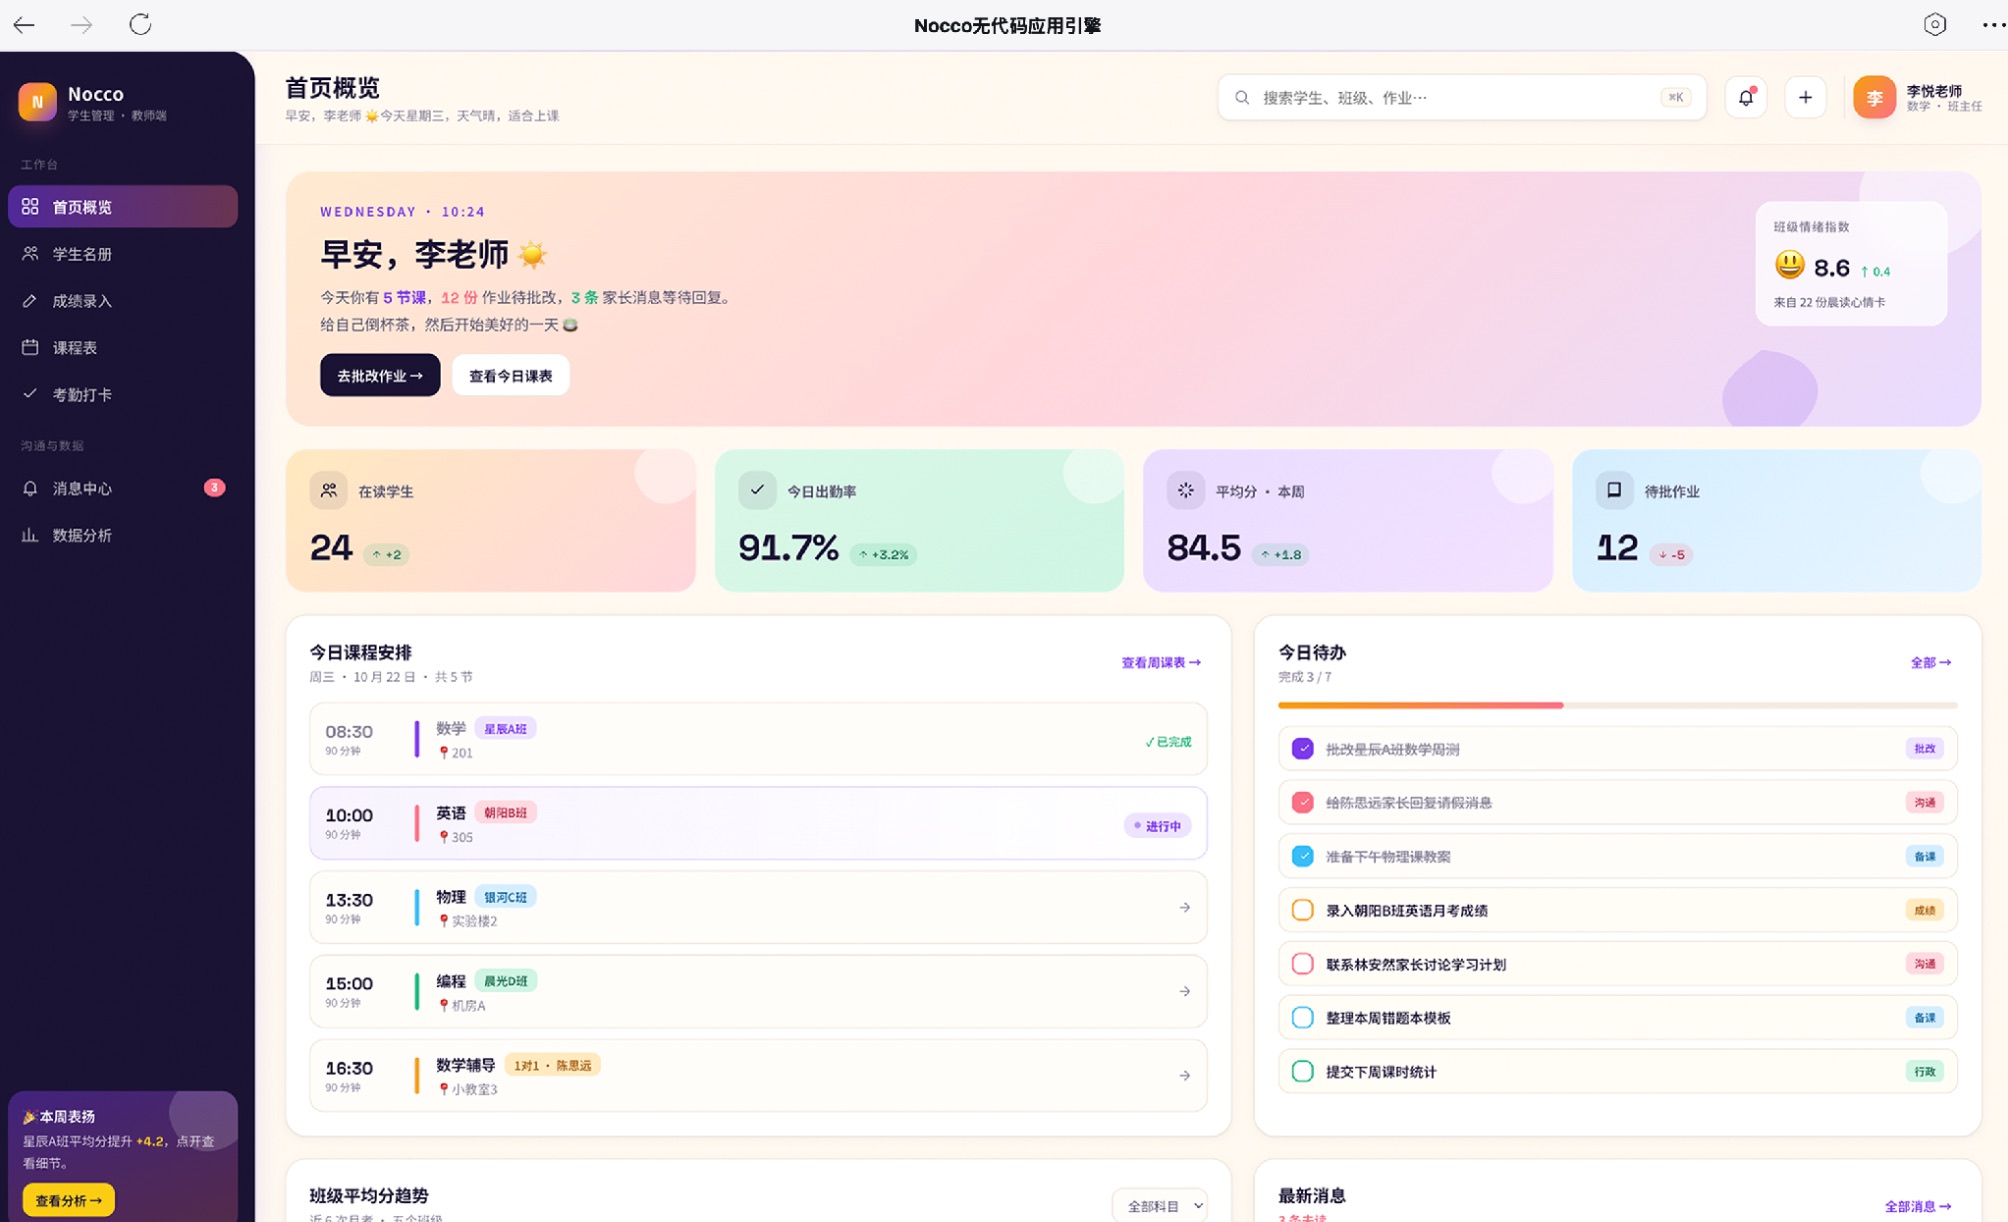
Task: Click the 批改 tag on 批改星辰A班
Action: (x=1924, y=749)
